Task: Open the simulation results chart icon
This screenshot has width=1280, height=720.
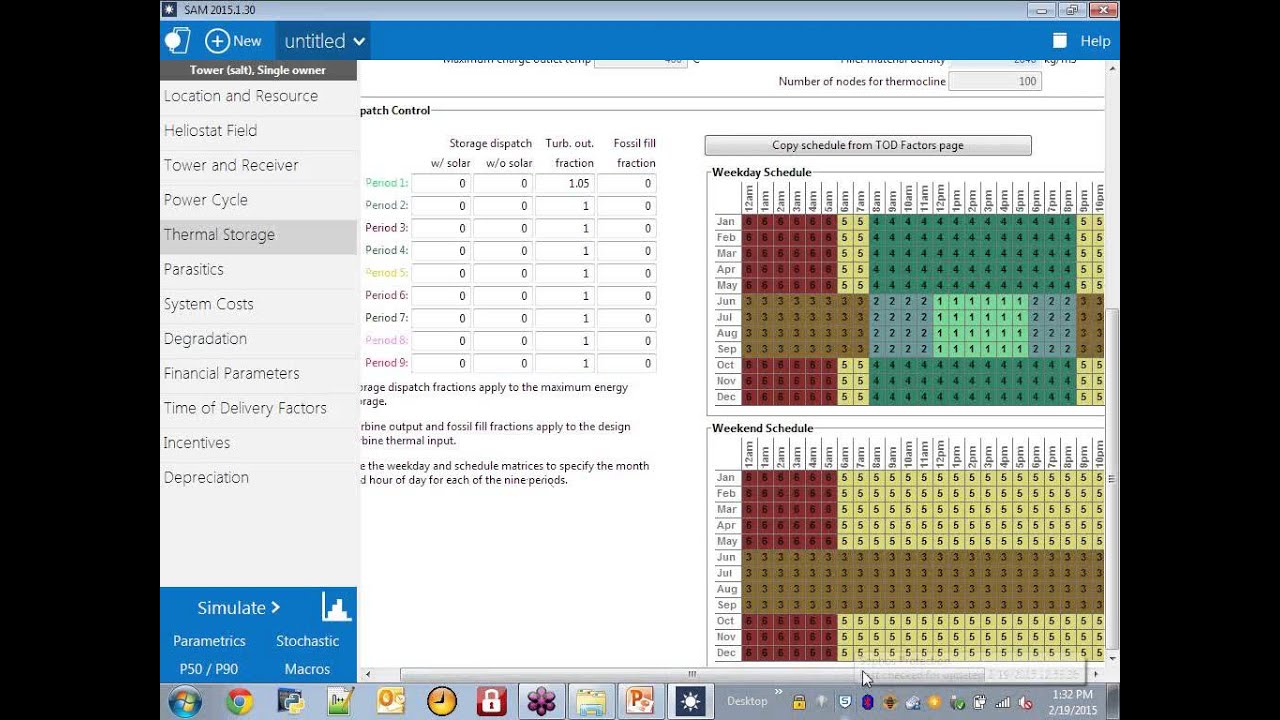Action: click(336, 607)
